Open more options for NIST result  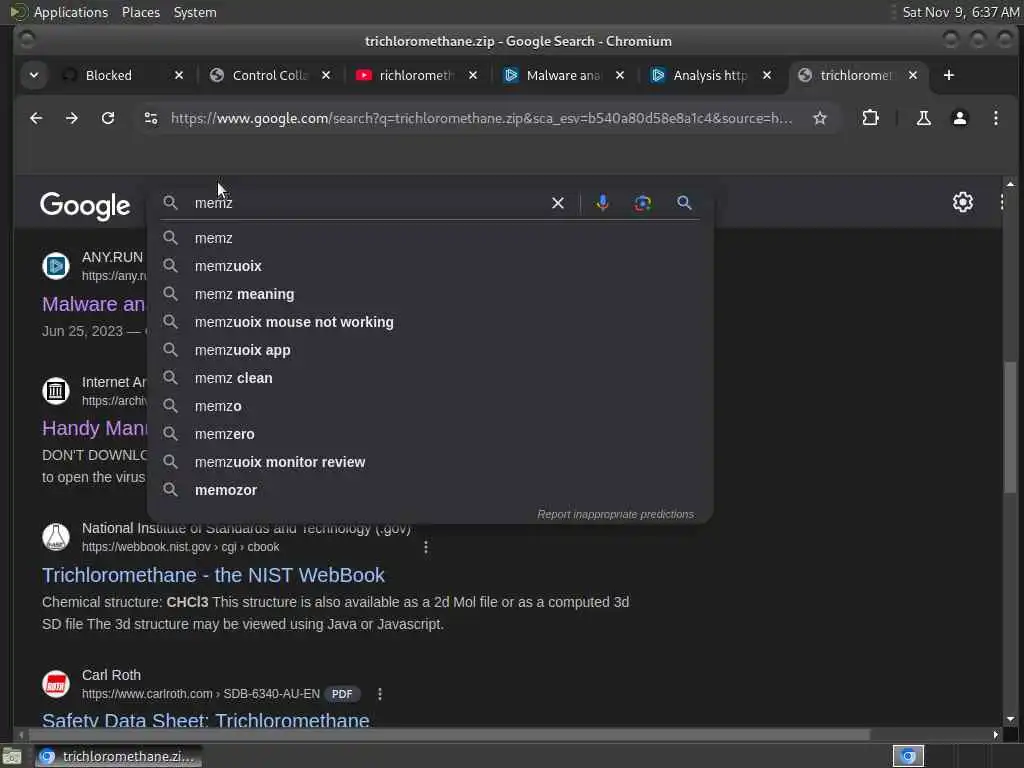426,547
